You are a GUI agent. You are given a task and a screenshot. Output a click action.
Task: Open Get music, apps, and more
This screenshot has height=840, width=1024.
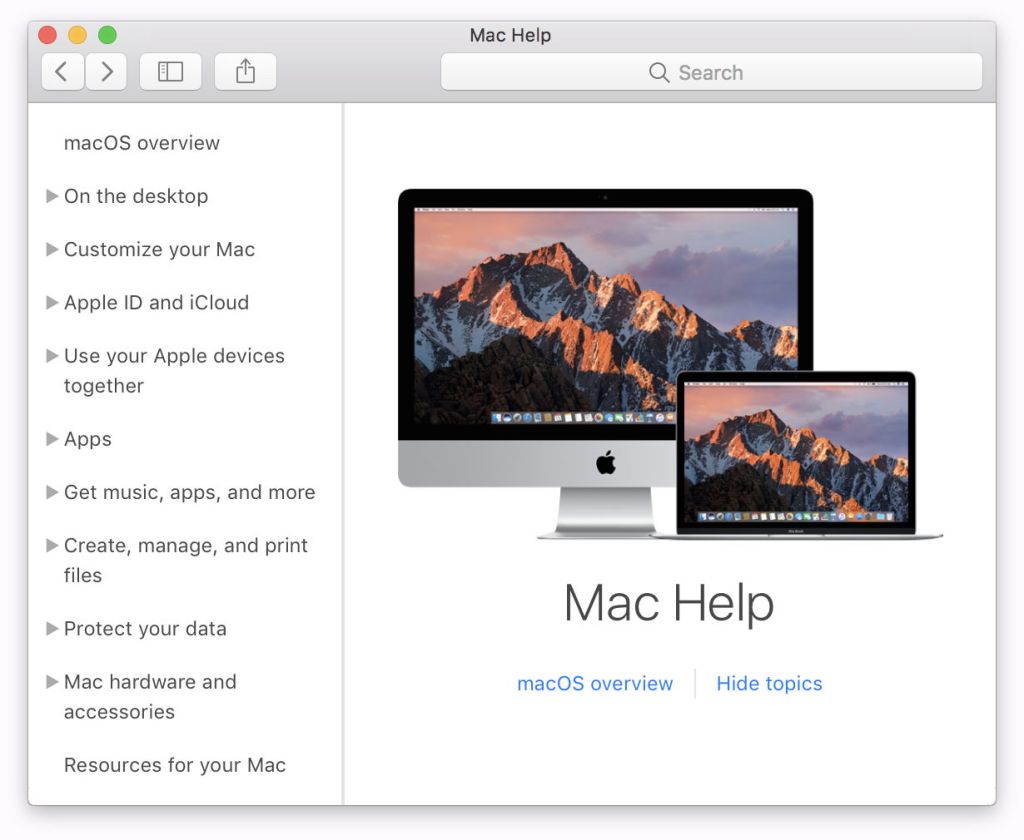[x=189, y=492]
